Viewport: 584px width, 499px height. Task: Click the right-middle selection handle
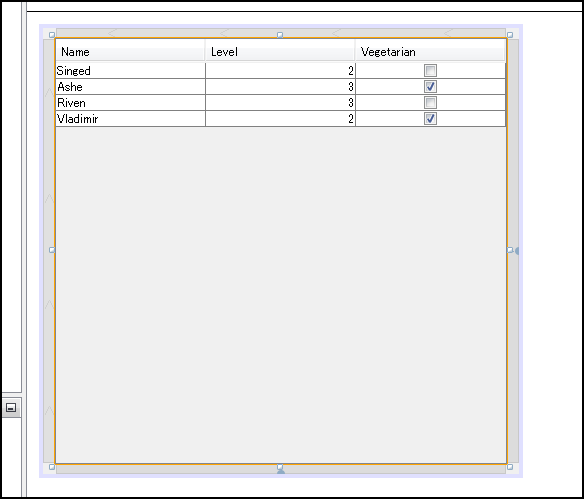[x=510, y=250]
